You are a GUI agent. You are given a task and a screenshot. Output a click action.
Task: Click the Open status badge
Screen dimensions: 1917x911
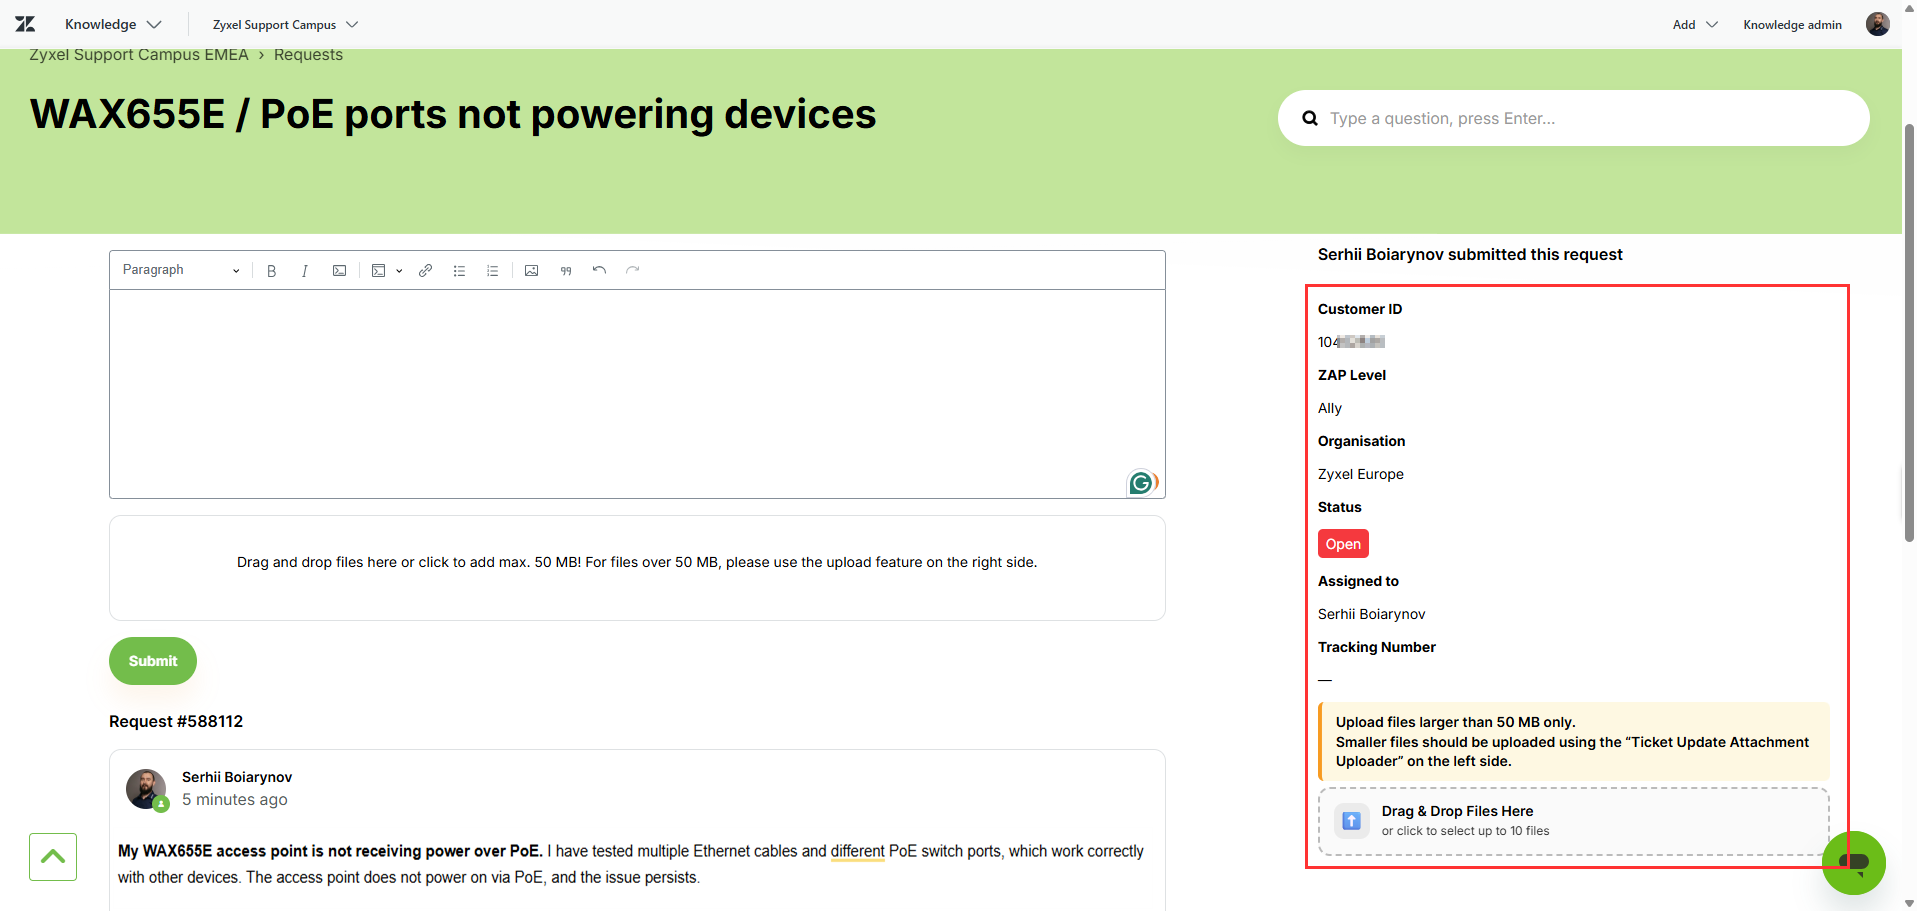(1343, 544)
